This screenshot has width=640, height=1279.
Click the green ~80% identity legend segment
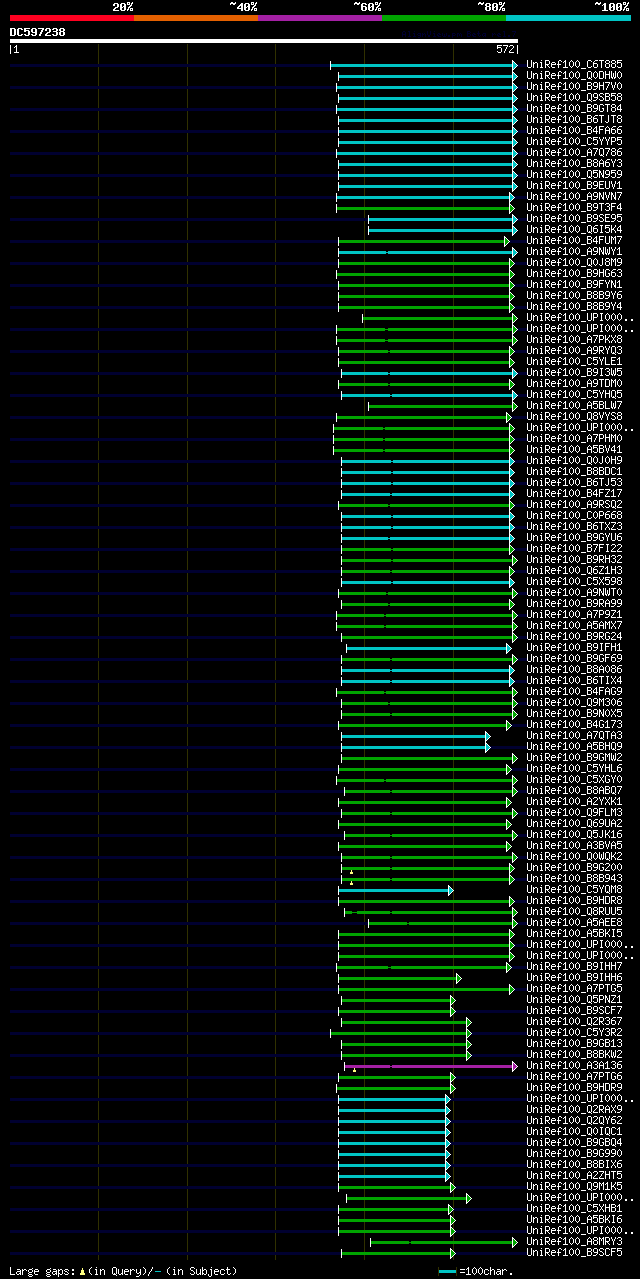(444, 17)
